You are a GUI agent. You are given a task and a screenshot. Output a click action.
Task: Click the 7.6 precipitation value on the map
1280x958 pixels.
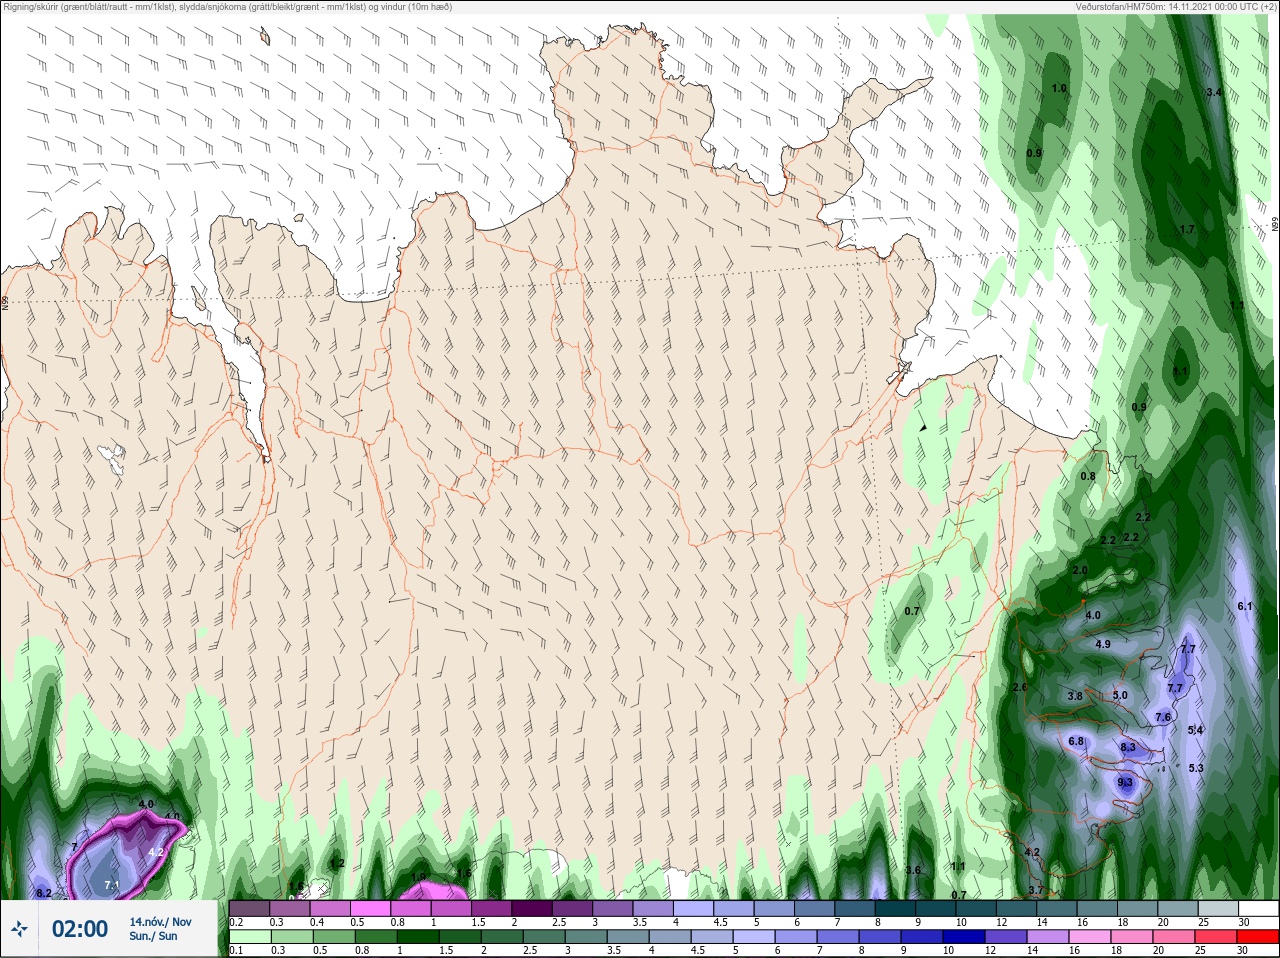[1163, 717]
